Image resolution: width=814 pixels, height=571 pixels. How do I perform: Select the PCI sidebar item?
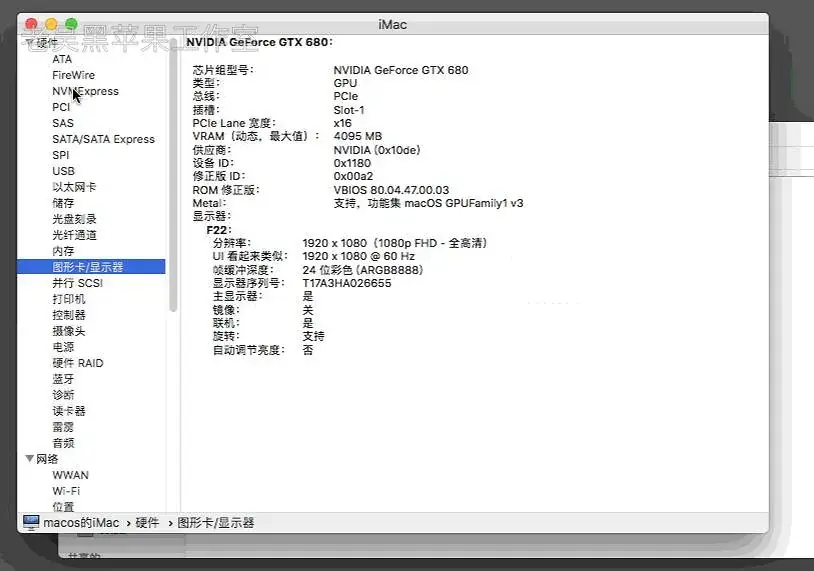(61, 107)
